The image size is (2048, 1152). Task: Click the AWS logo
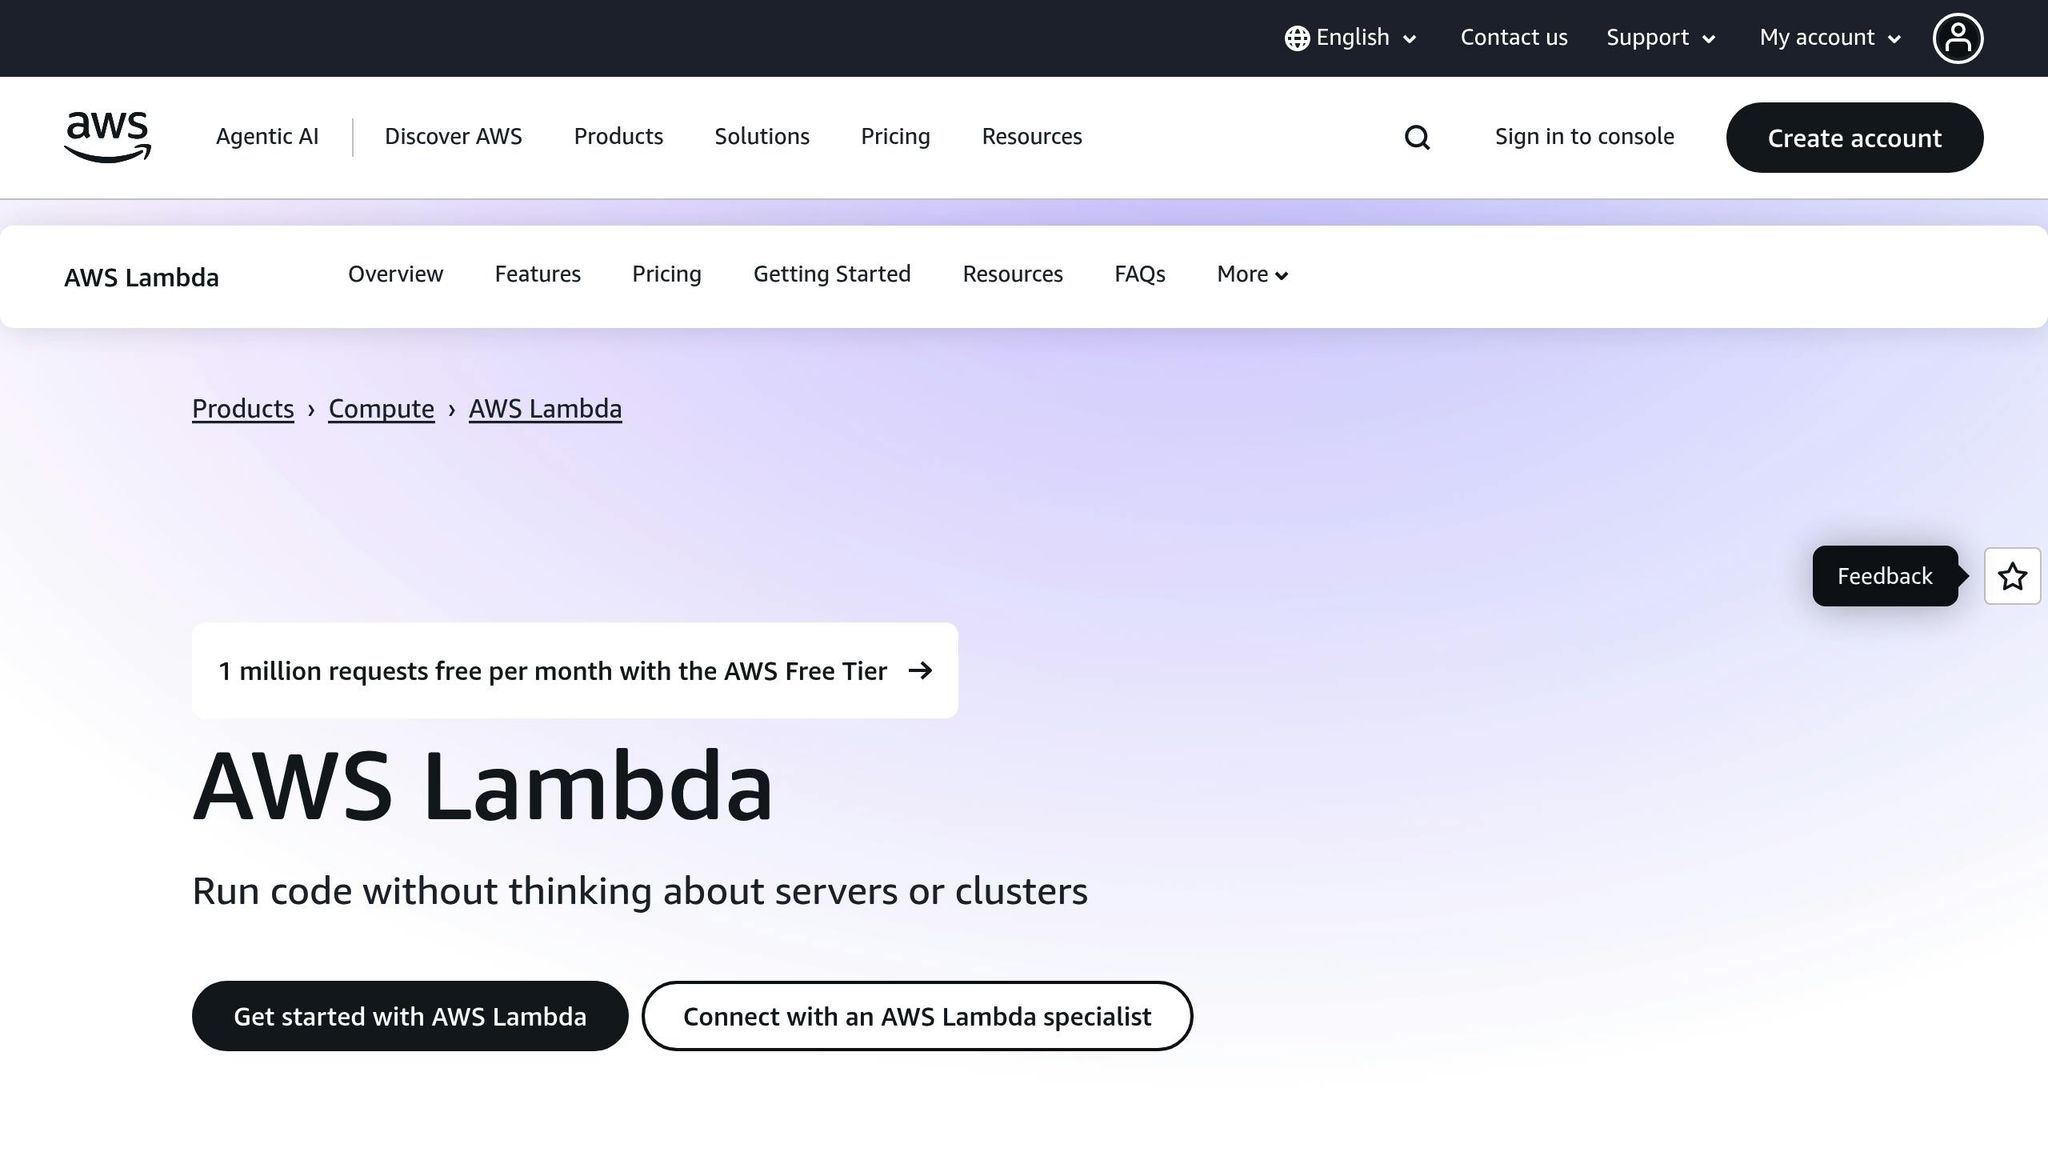point(107,137)
